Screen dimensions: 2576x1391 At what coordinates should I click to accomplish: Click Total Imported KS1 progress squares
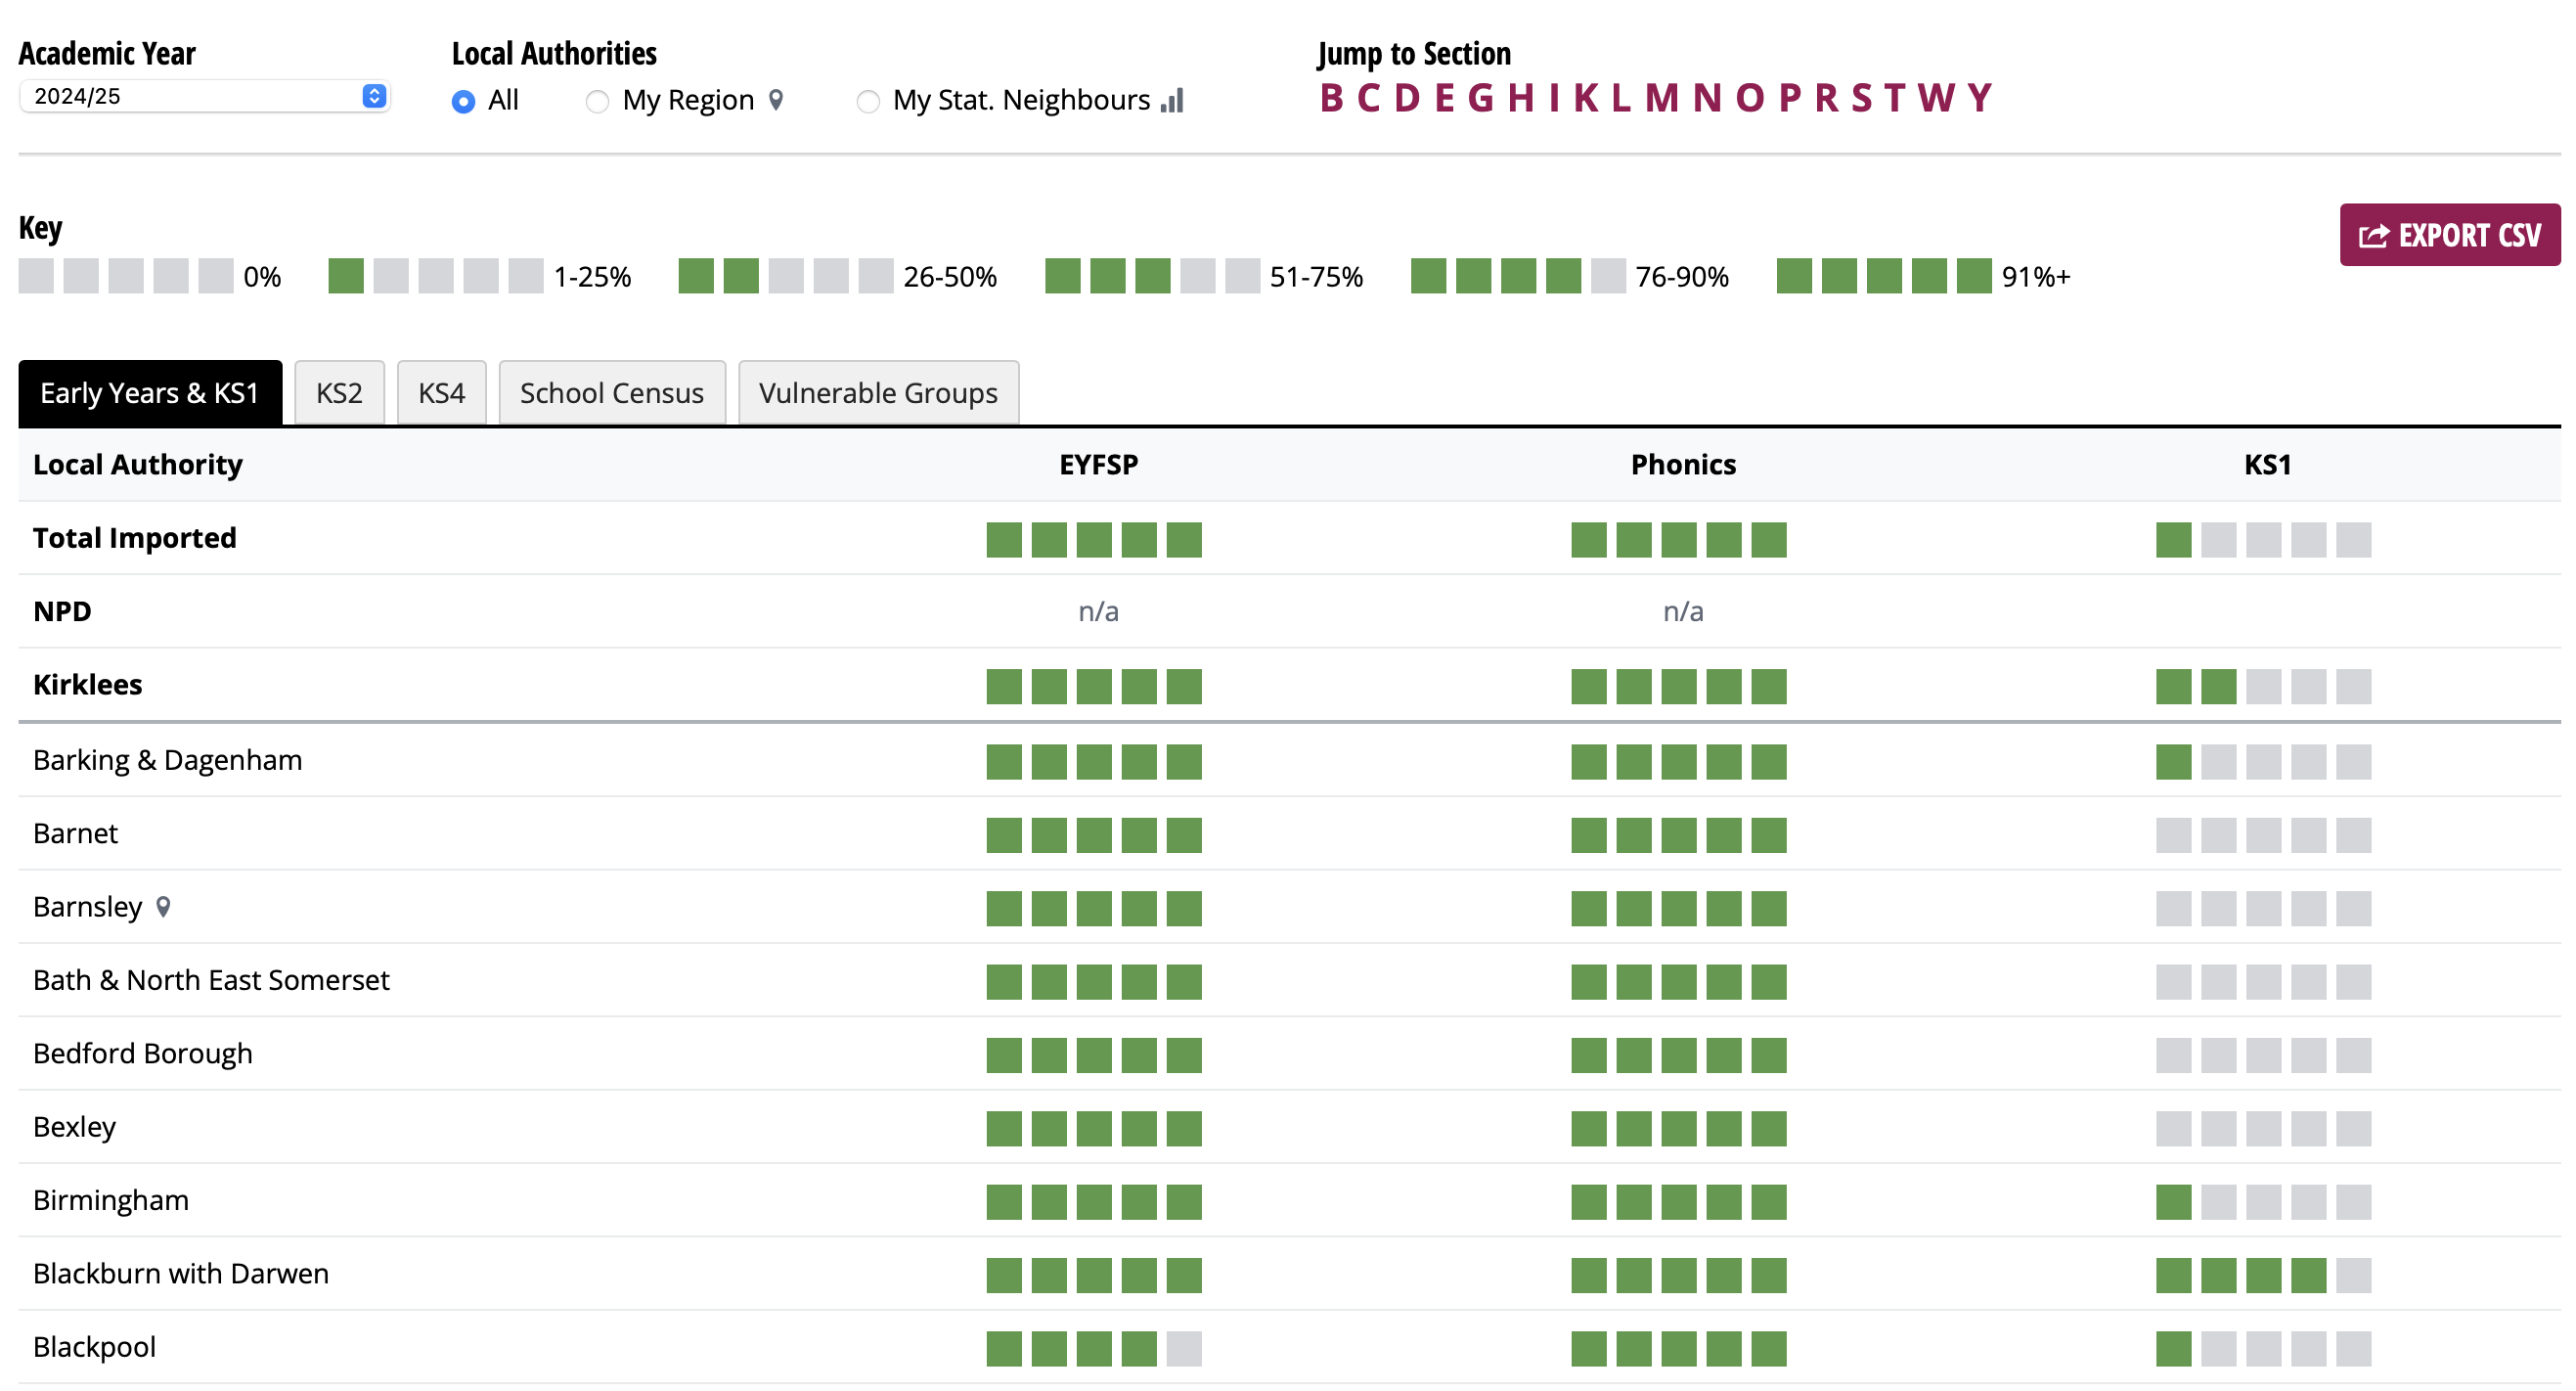(2263, 540)
